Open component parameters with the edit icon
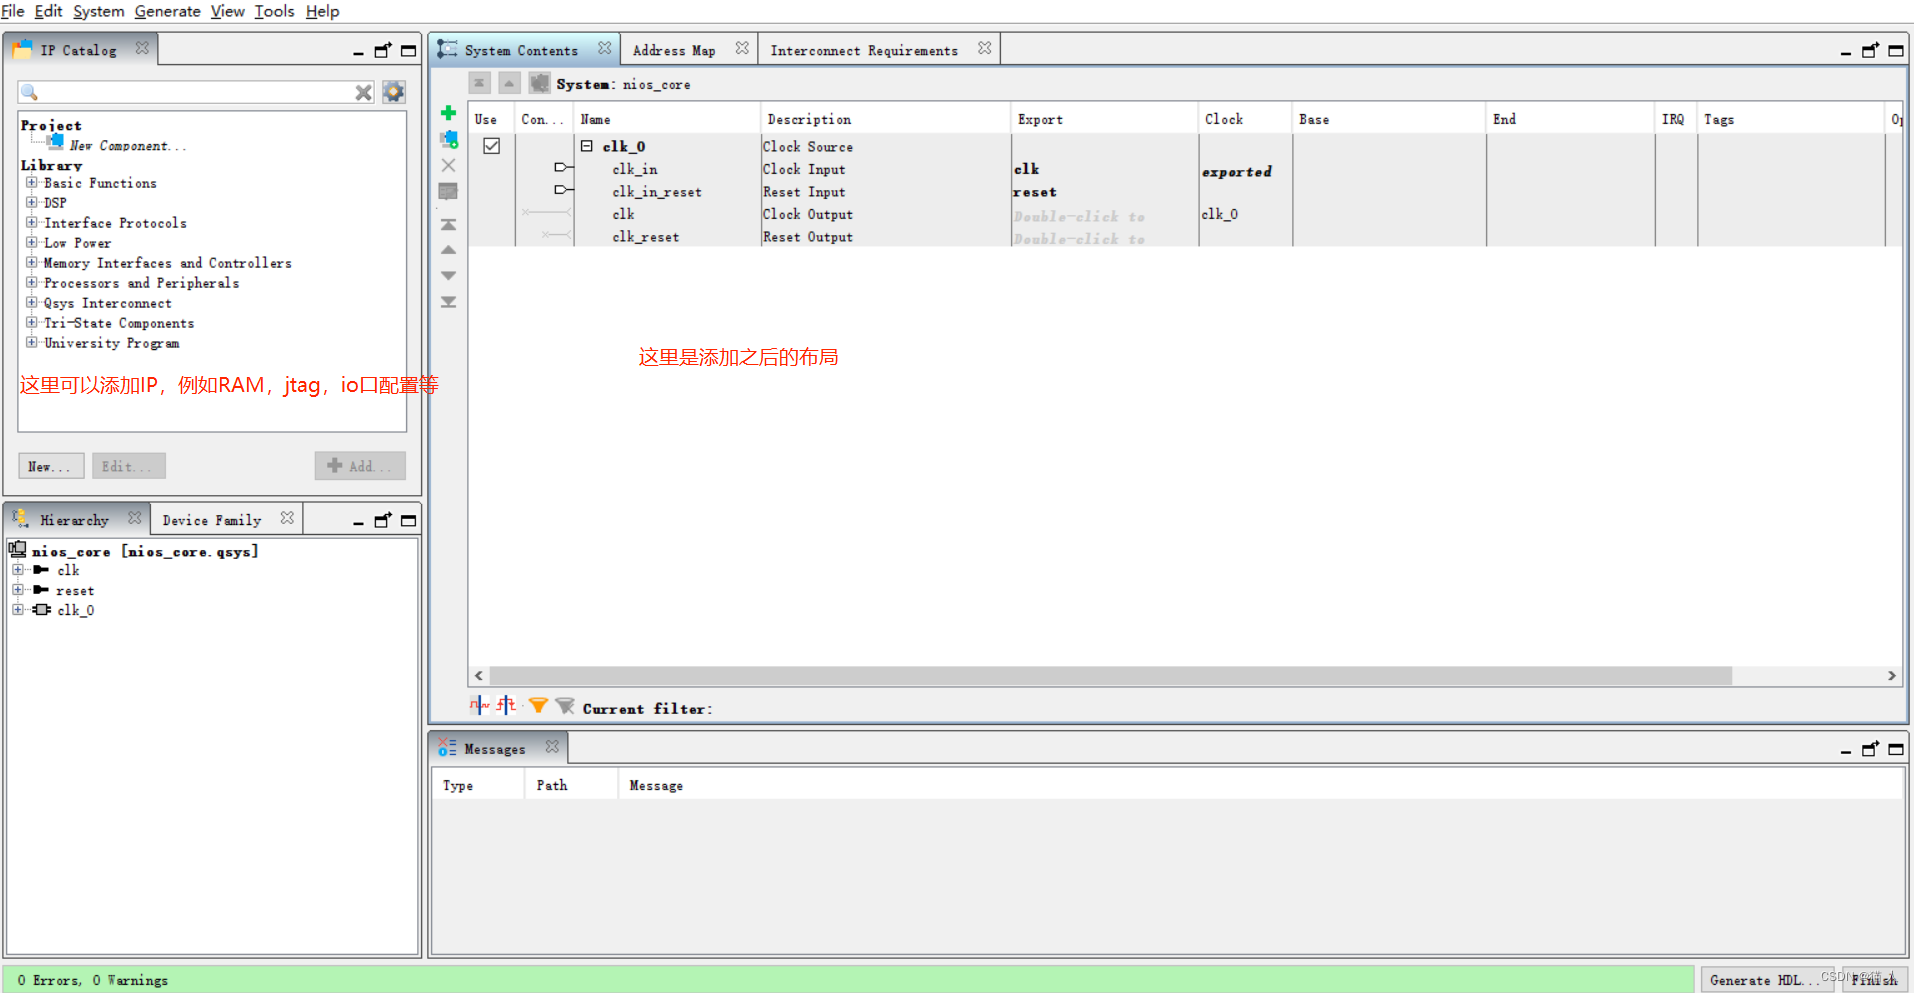The height and width of the screenshot is (993, 1914). coord(448,190)
